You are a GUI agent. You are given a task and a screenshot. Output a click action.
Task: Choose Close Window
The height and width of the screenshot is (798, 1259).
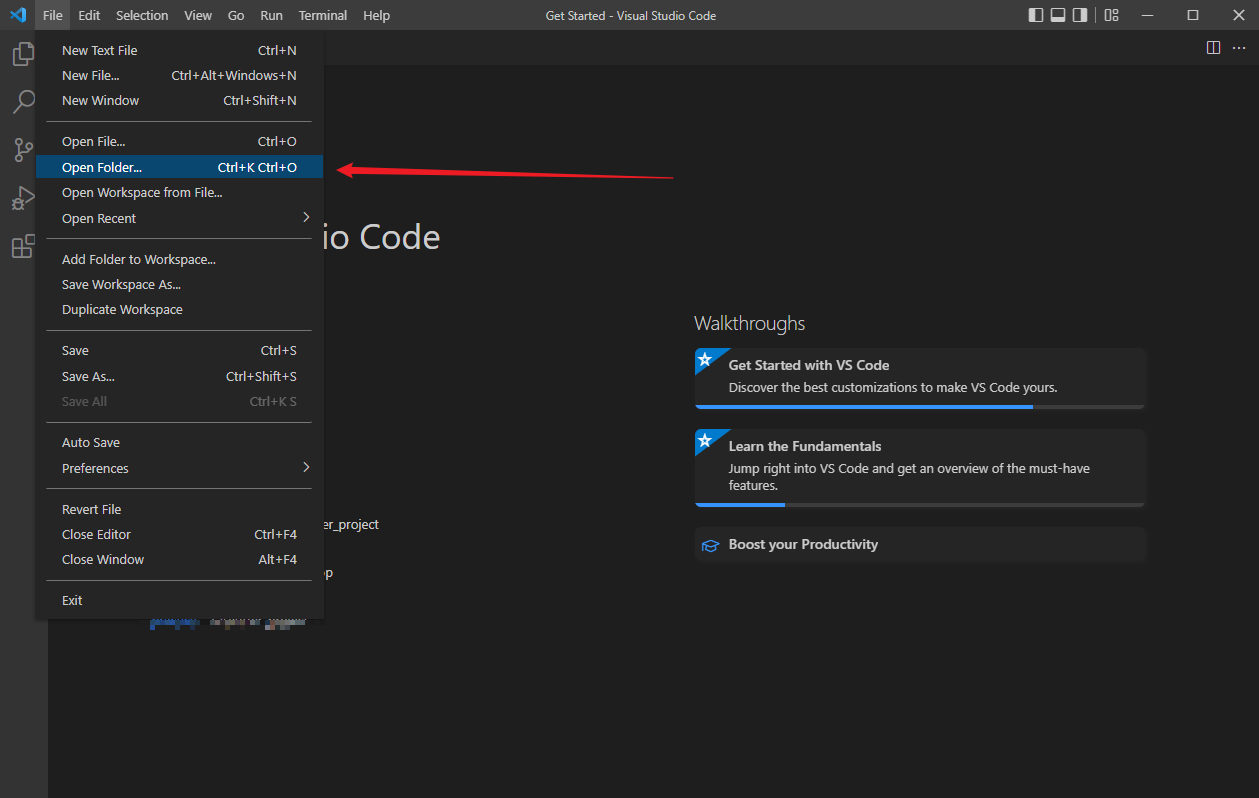(x=179, y=559)
